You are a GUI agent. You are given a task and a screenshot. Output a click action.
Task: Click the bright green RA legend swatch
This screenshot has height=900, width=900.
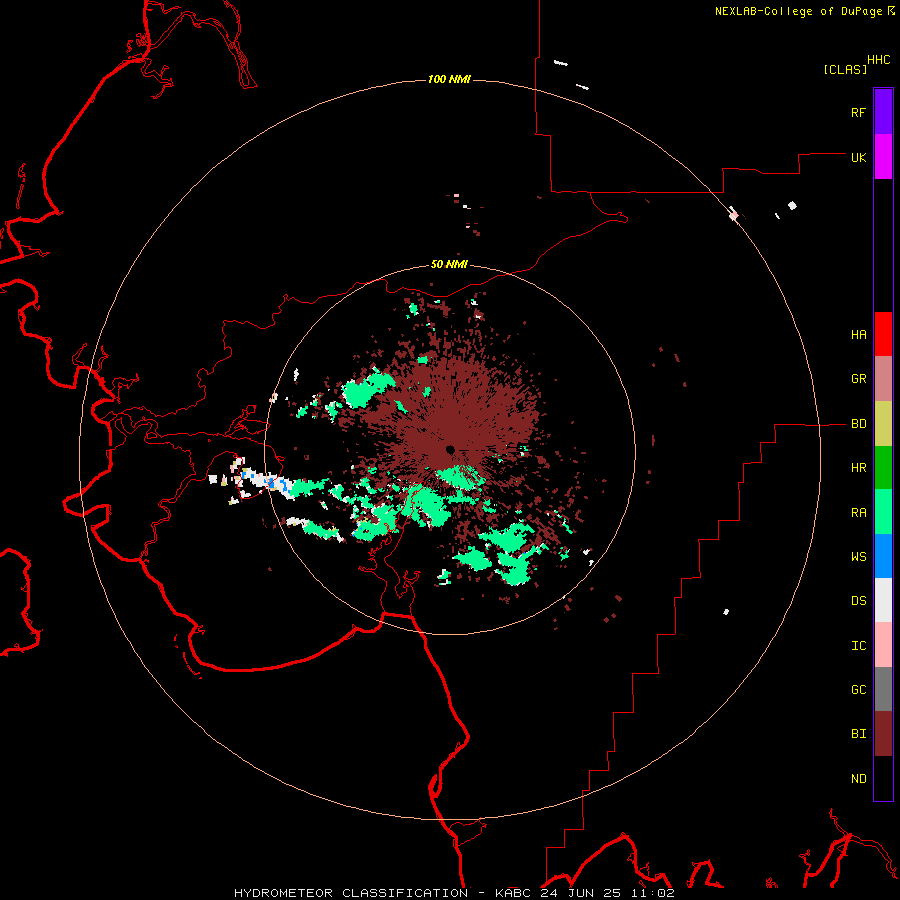coord(883,512)
